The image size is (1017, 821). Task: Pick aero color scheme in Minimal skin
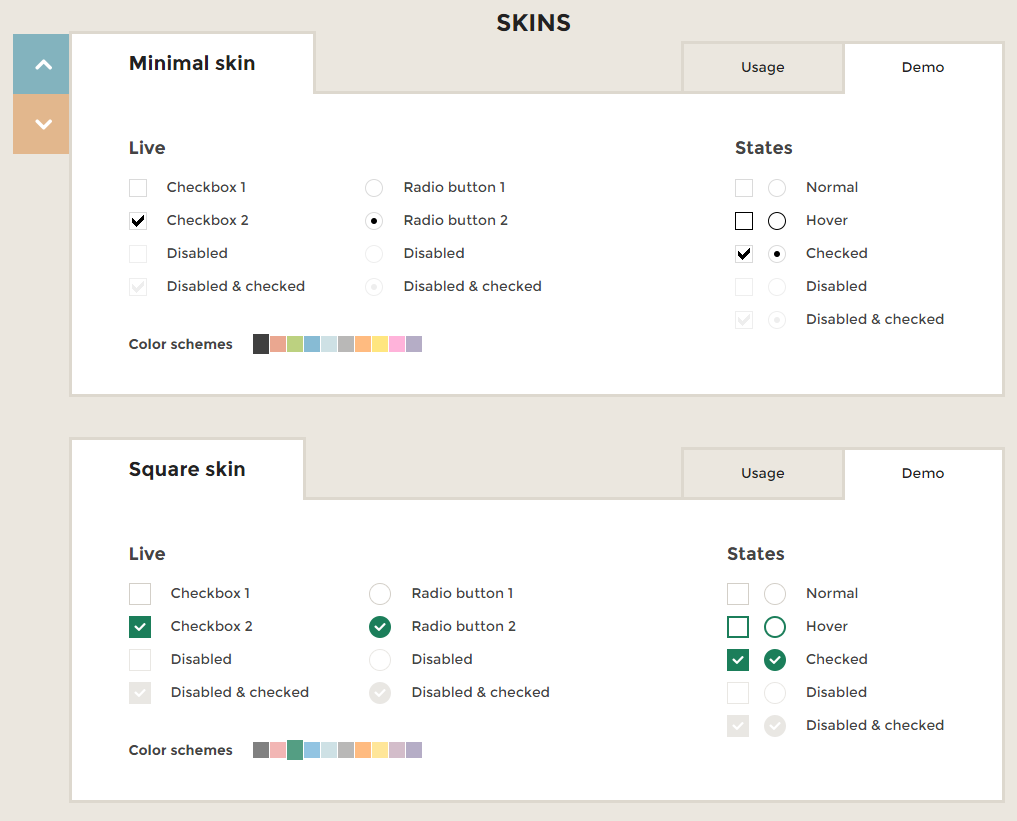pyautogui.click(x=329, y=344)
